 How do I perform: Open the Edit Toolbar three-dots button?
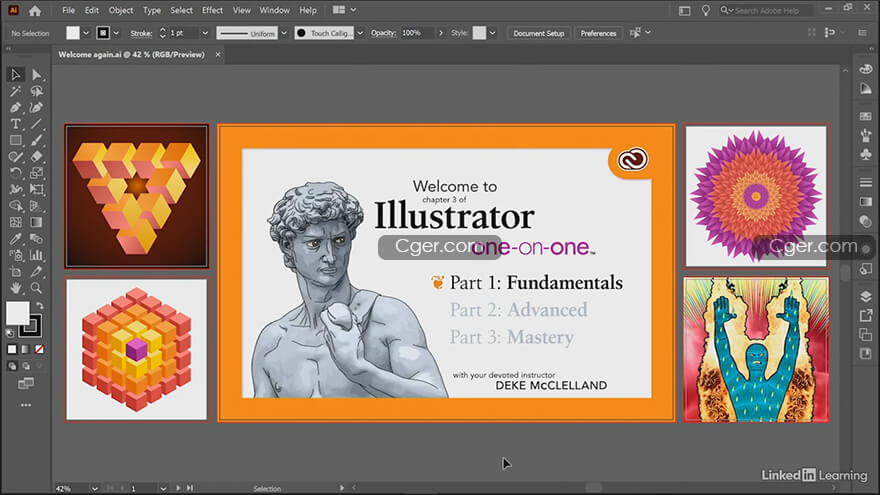click(x=26, y=405)
